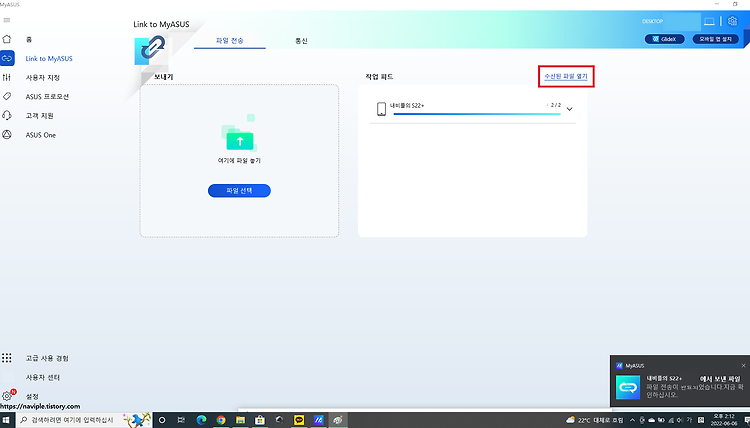The height and width of the screenshot is (428, 750).
Task: Open KakaoTalk from the taskbar
Action: click(299, 420)
